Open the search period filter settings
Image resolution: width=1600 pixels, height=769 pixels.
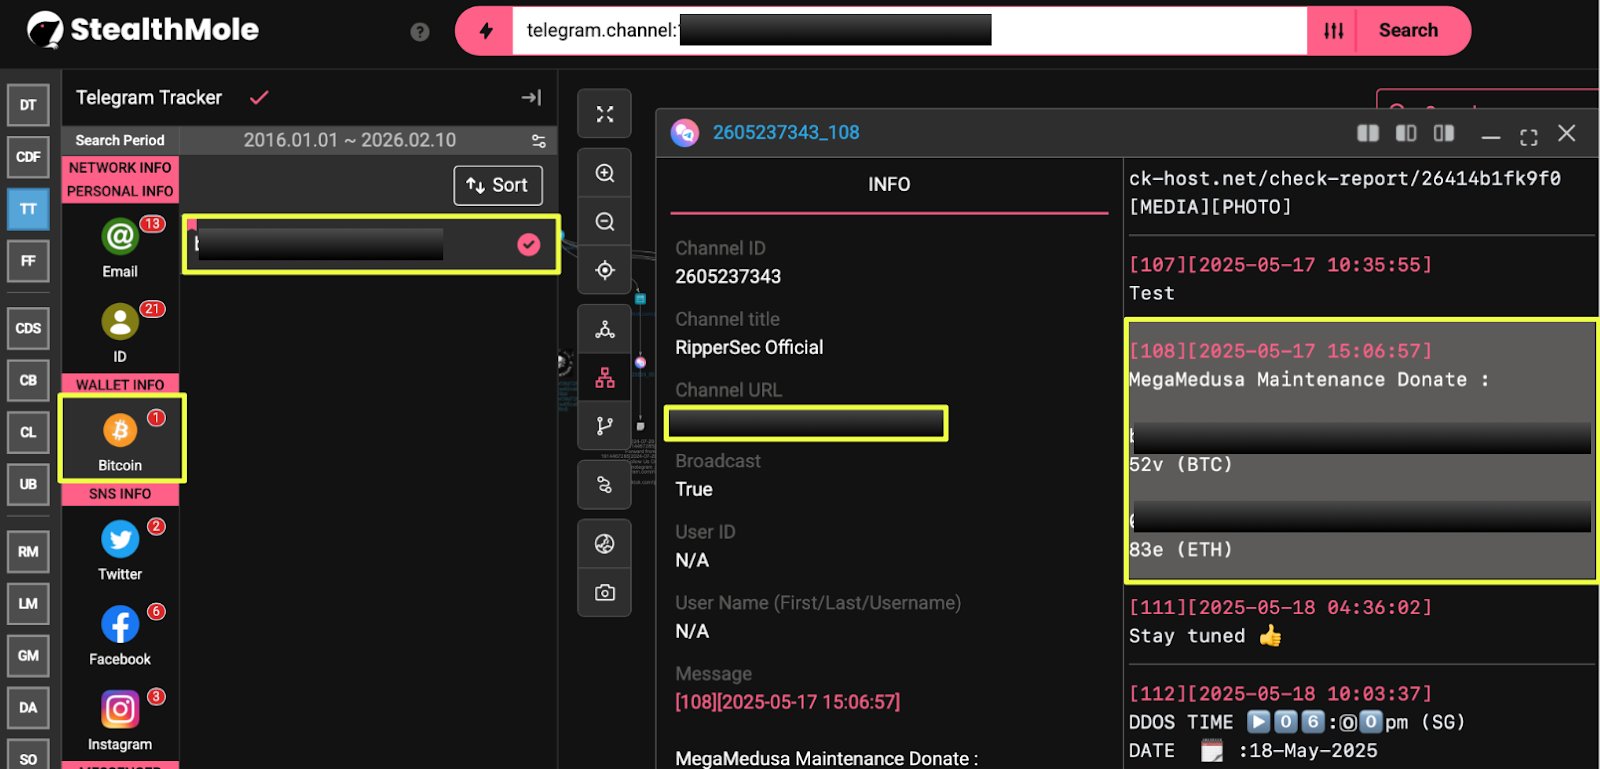538,140
